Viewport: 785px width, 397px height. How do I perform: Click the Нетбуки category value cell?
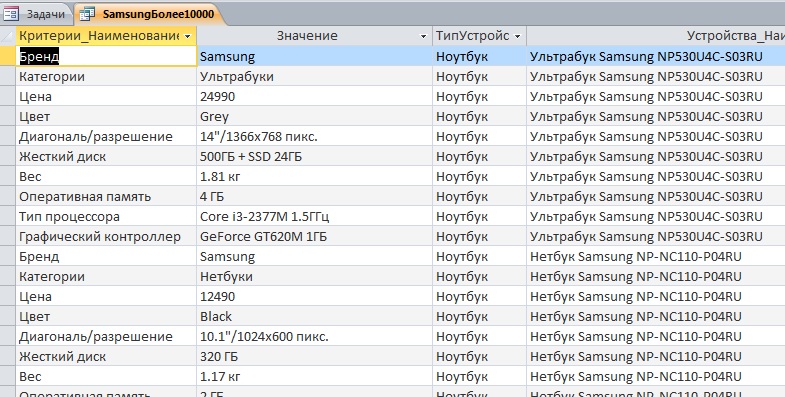pyautogui.click(x=314, y=276)
